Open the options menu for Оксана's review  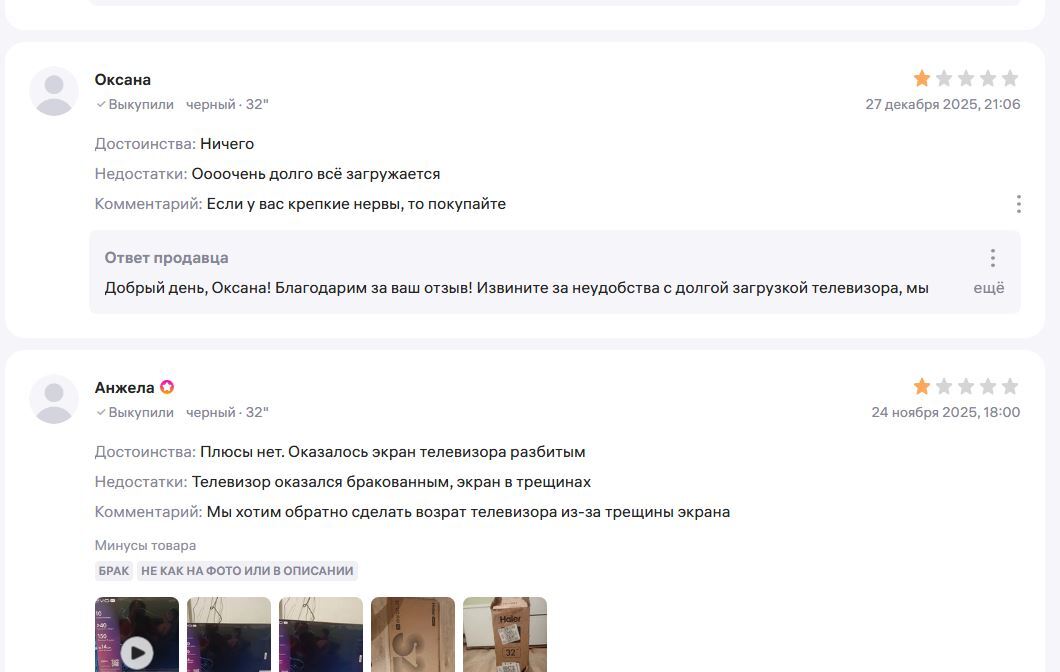[x=1018, y=204]
